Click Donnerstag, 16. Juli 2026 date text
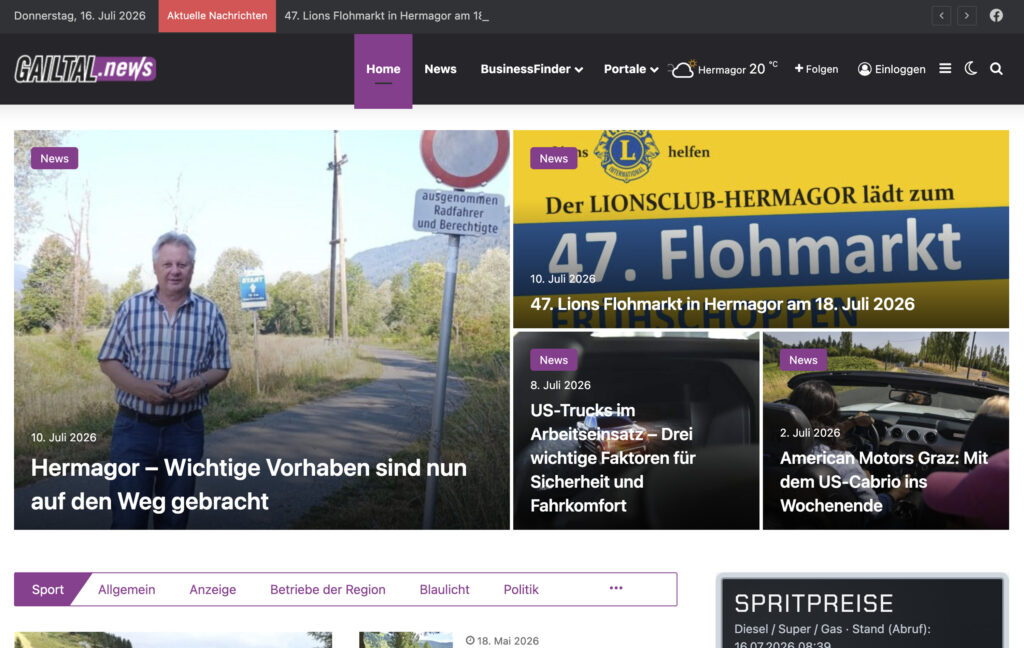The image size is (1024, 648). click(x=80, y=16)
